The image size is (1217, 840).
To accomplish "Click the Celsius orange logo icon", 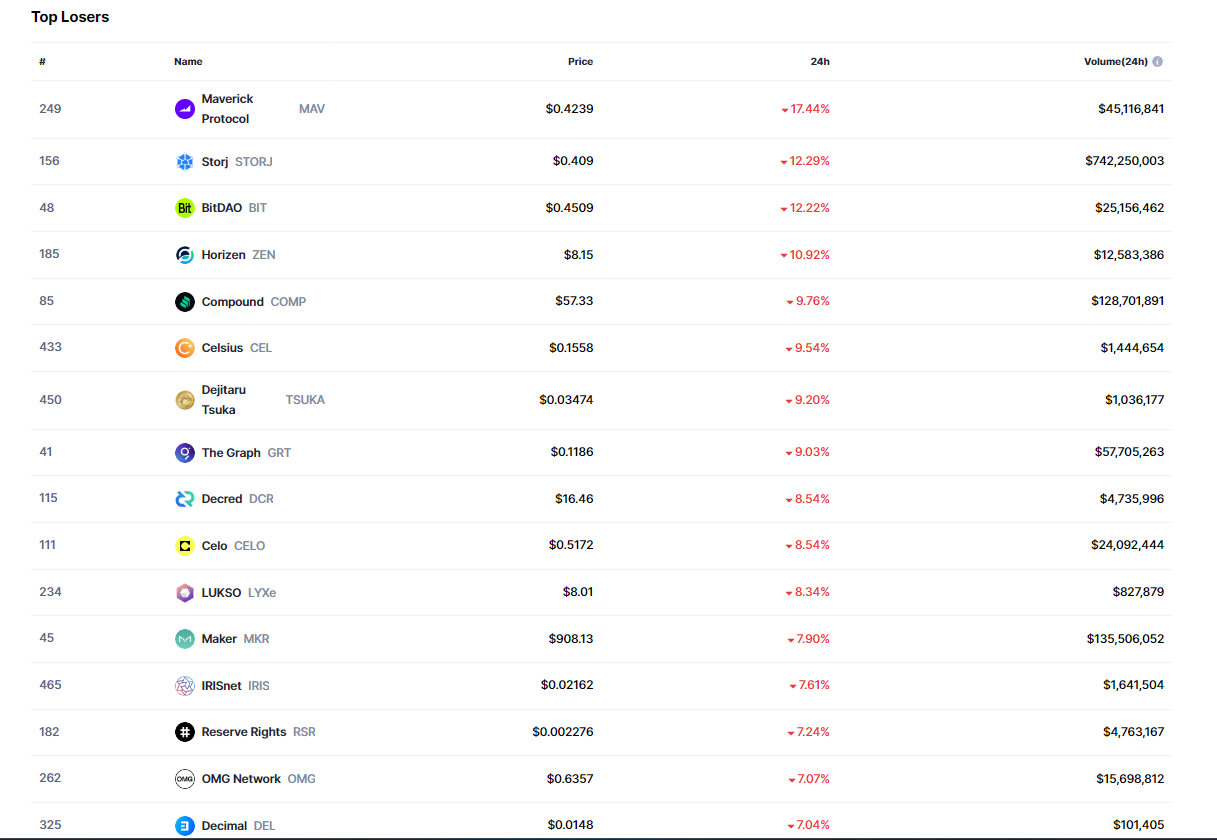I will tap(185, 348).
